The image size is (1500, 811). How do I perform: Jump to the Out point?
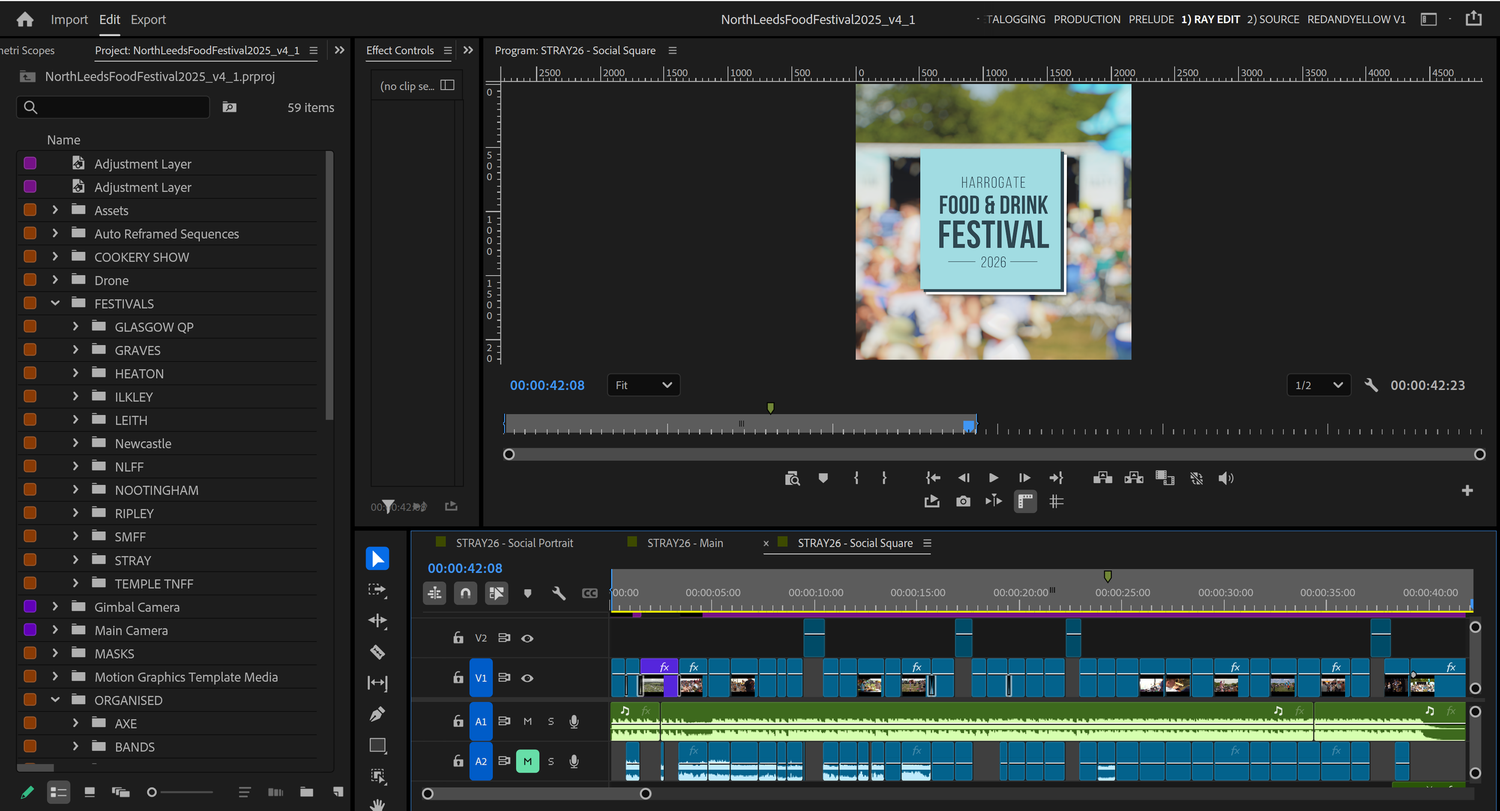(x=1056, y=478)
